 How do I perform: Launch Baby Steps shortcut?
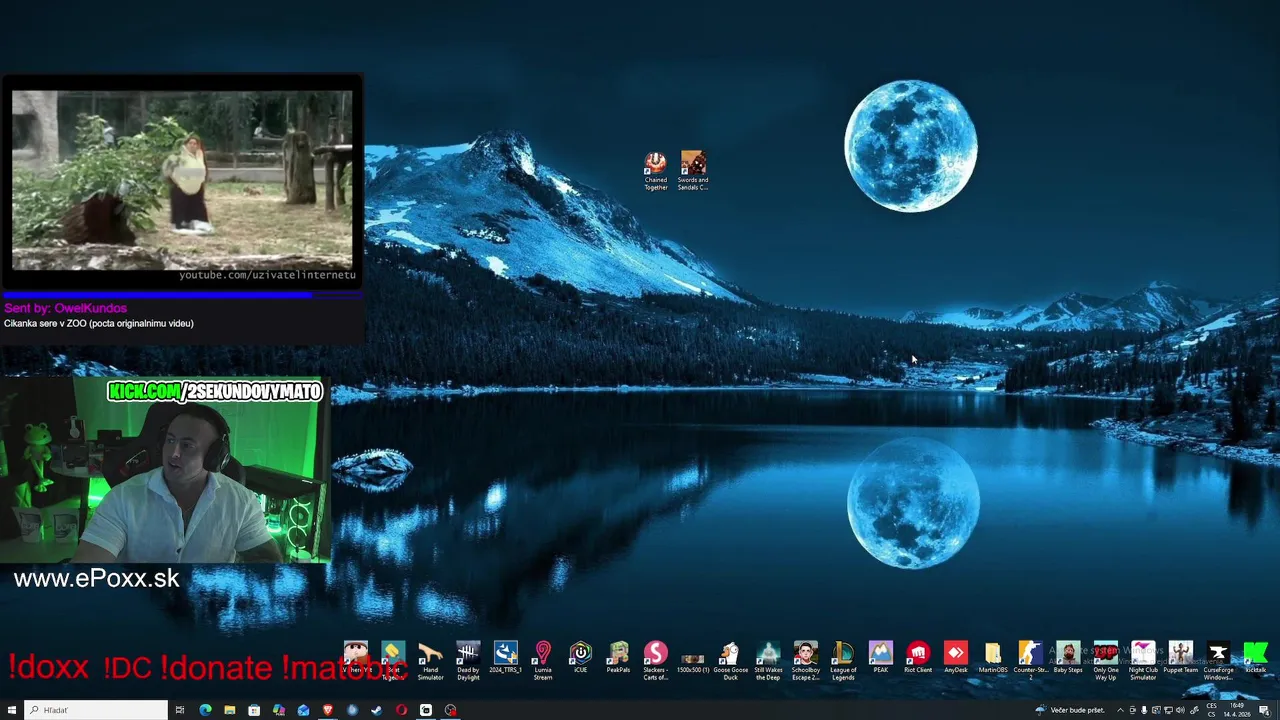tap(1068, 658)
